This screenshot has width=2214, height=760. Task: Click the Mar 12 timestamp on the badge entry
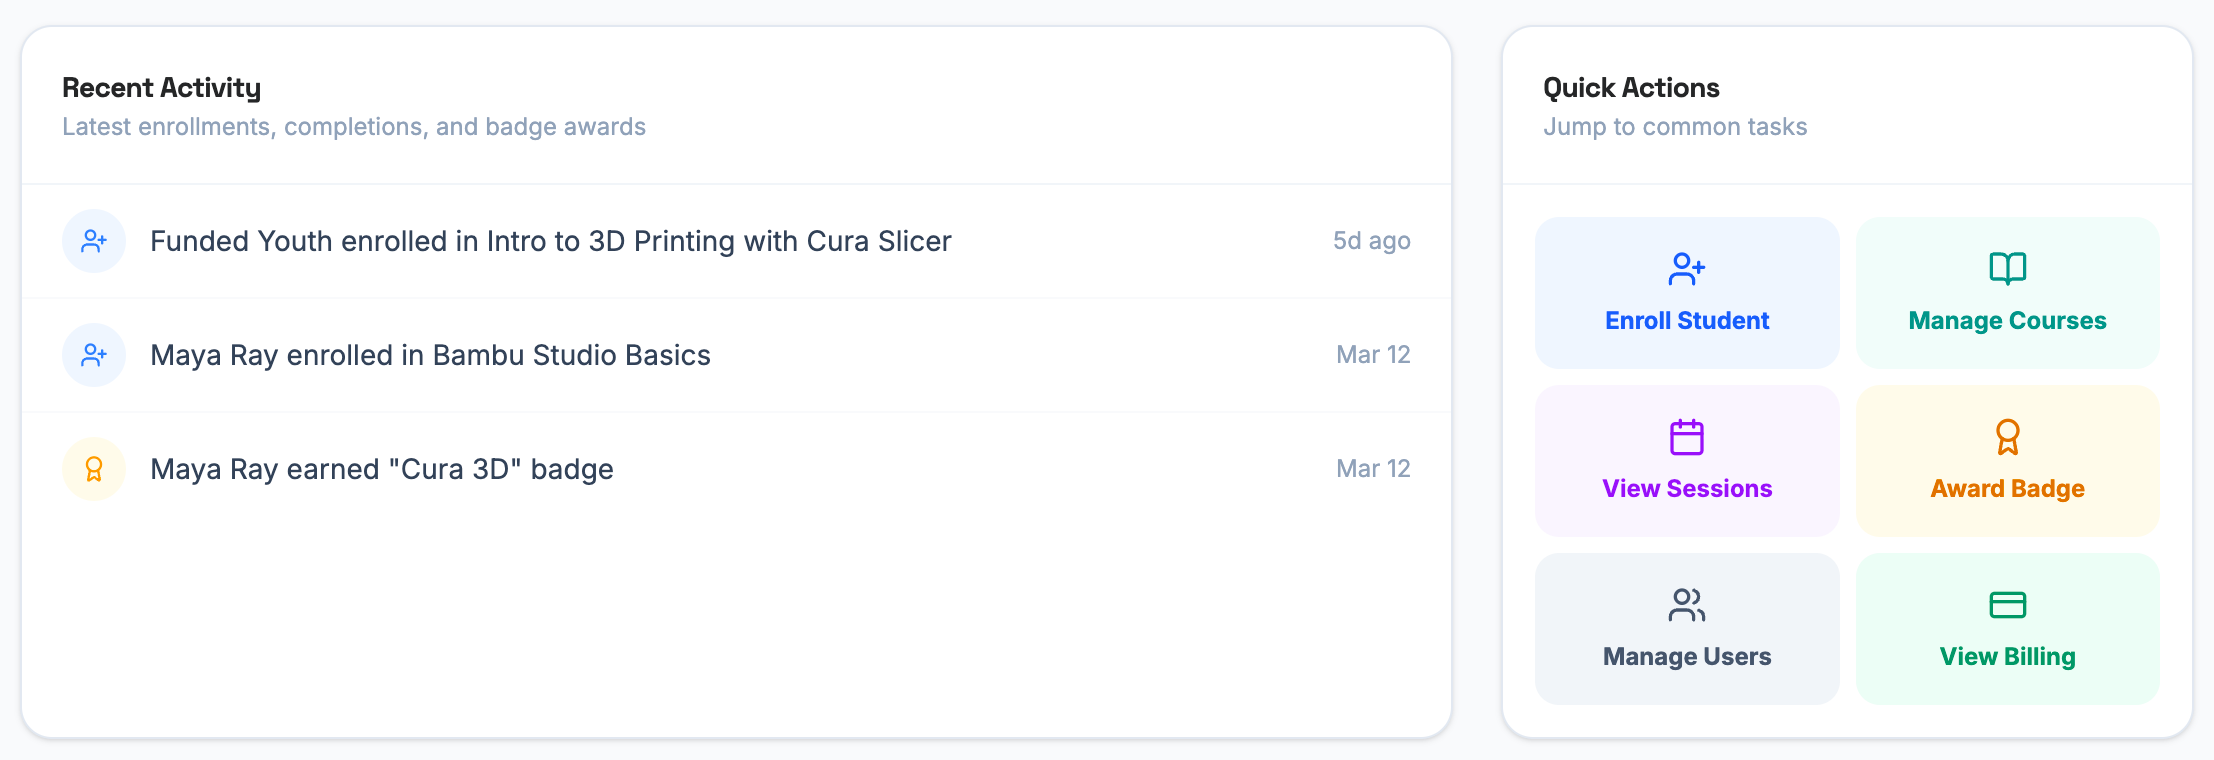(1373, 468)
